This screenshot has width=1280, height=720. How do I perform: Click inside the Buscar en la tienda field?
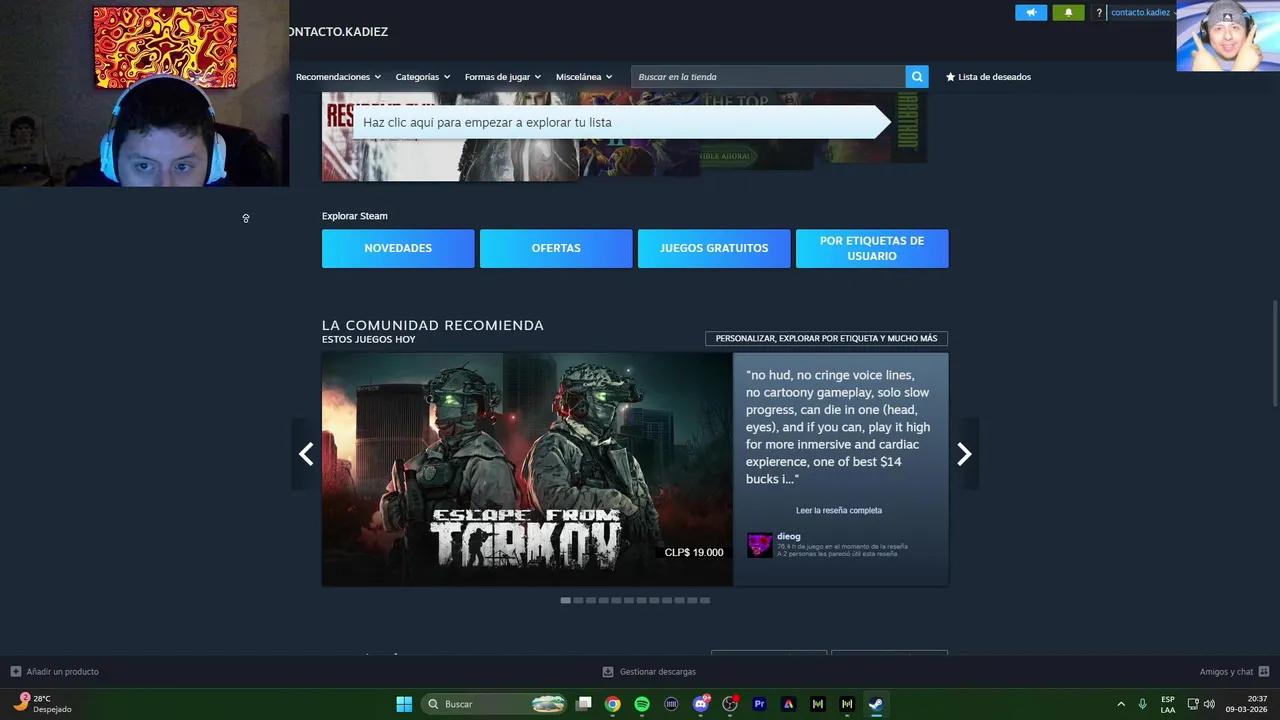tap(768, 77)
